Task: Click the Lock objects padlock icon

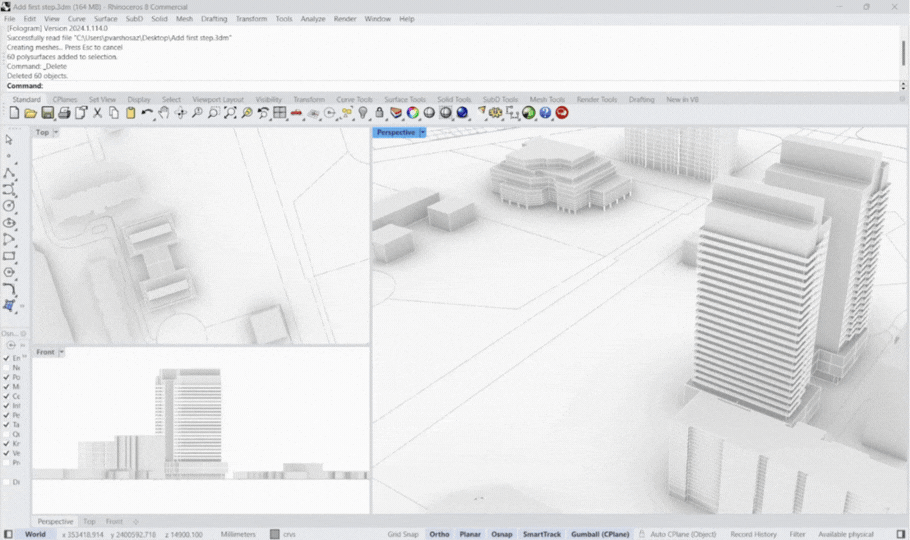Action: [x=380, y=113]
